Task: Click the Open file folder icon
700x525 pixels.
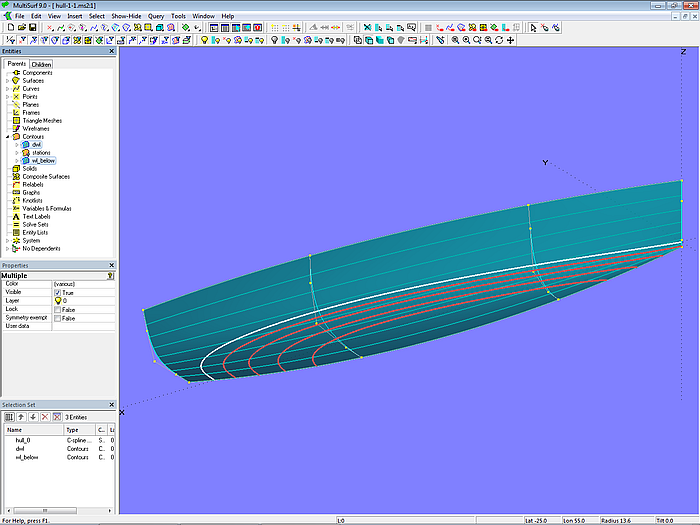Action: tap(20, 28)
